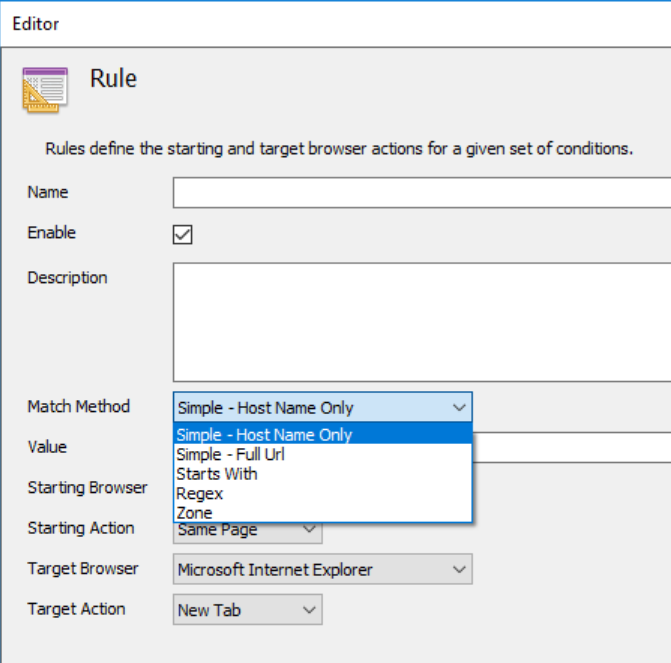Screen dimensions: 671x663
Task: Choose the 'Zone' match method
Action: tap(194, 513)
